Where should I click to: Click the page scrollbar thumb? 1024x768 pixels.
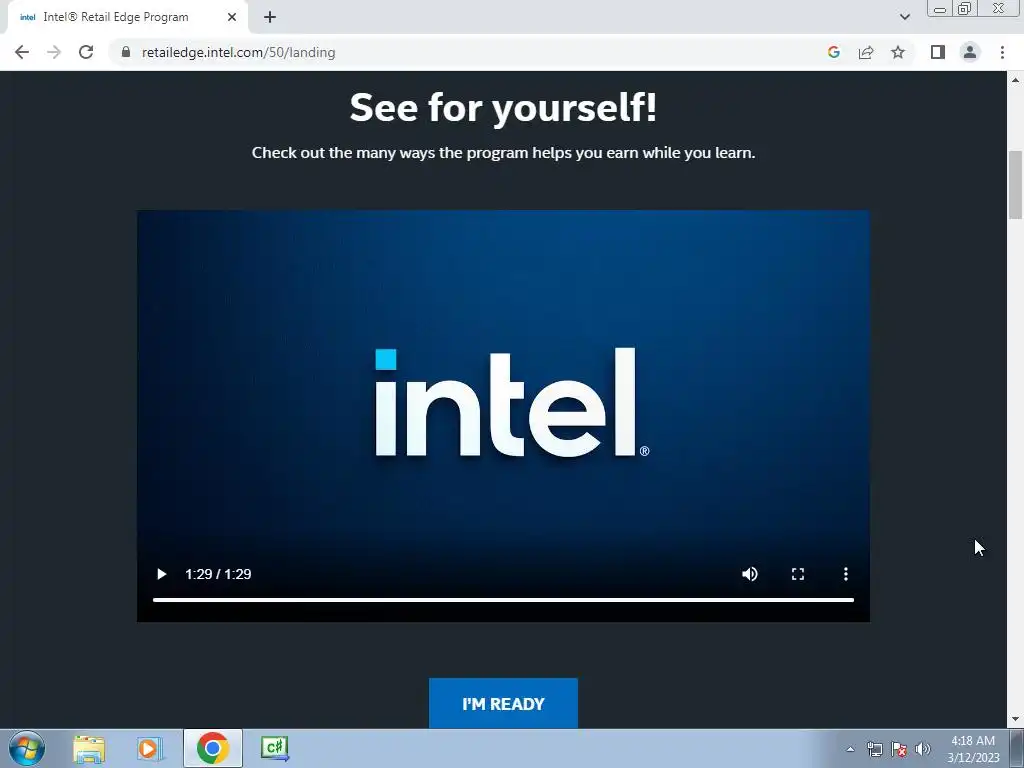pyautogui.click(x=1015, y=185)
